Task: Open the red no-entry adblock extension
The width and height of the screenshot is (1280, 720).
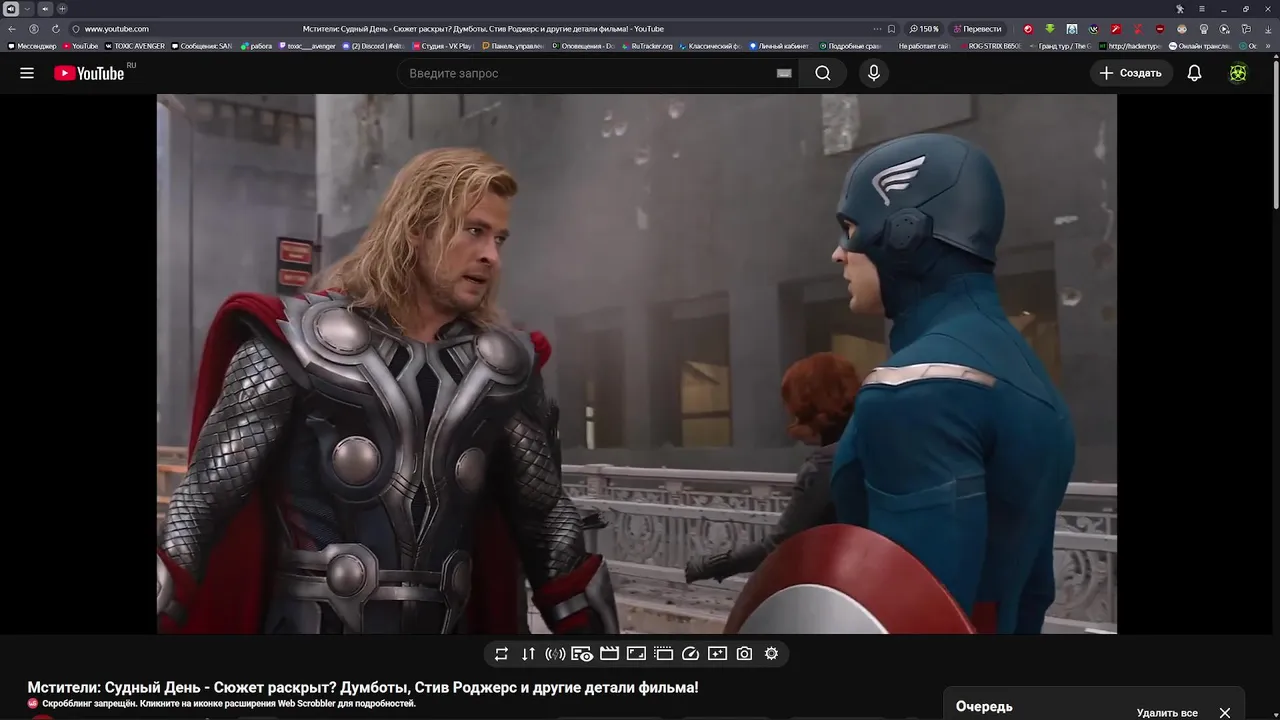Action: tap(1159, 29)
